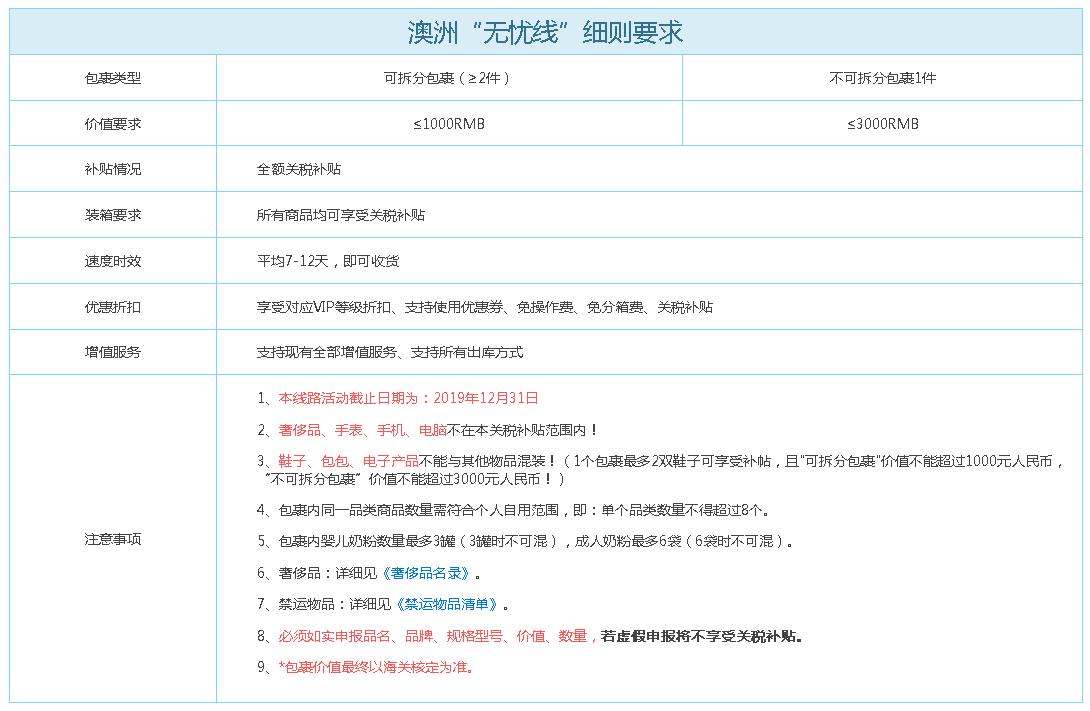
Task: Select the 注意事项 row label
Action: coord(113,539)
